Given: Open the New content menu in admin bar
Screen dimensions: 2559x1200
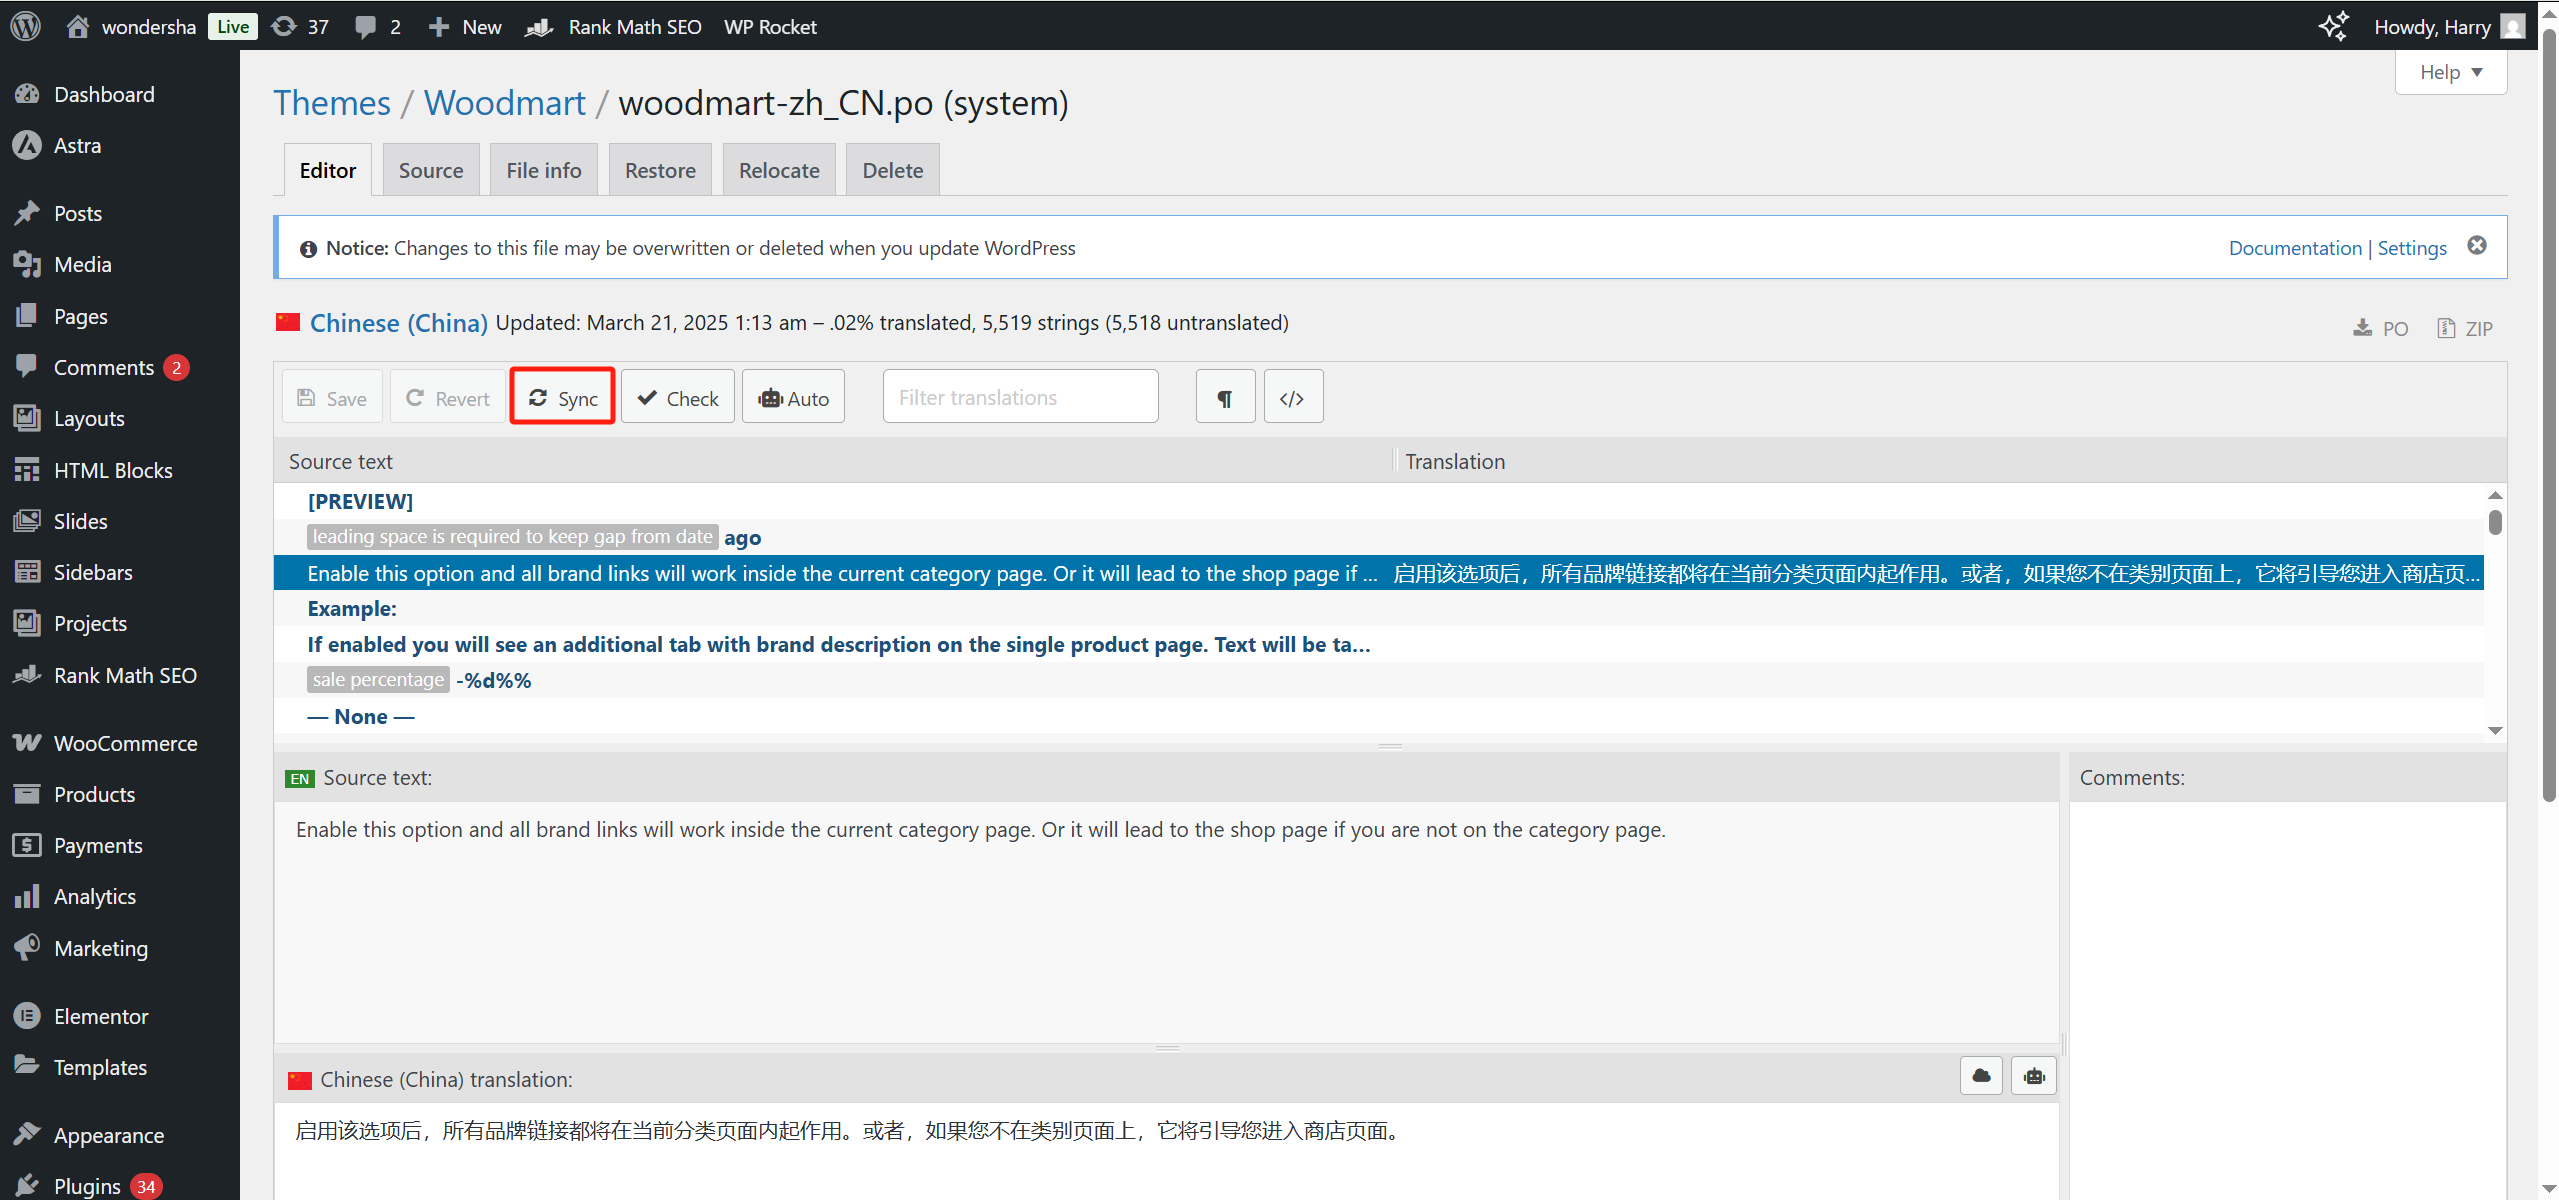Looking at the screenshot, I should [466, 27].
